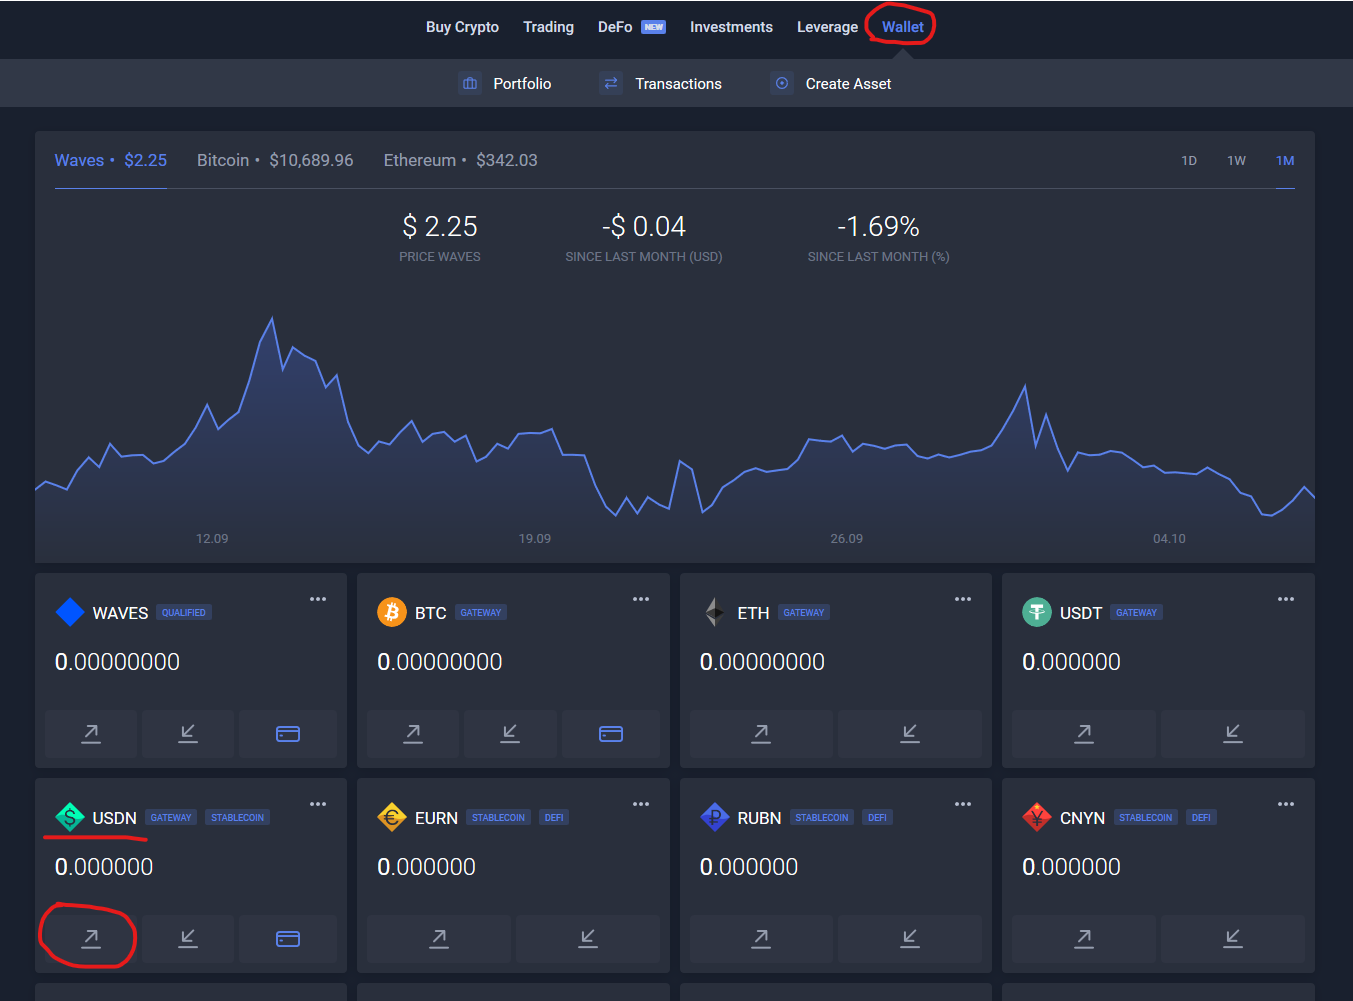Screen dimensions: 1353x1001
Task: Switch chart to 1W time range
Action: click(1236, 161)
